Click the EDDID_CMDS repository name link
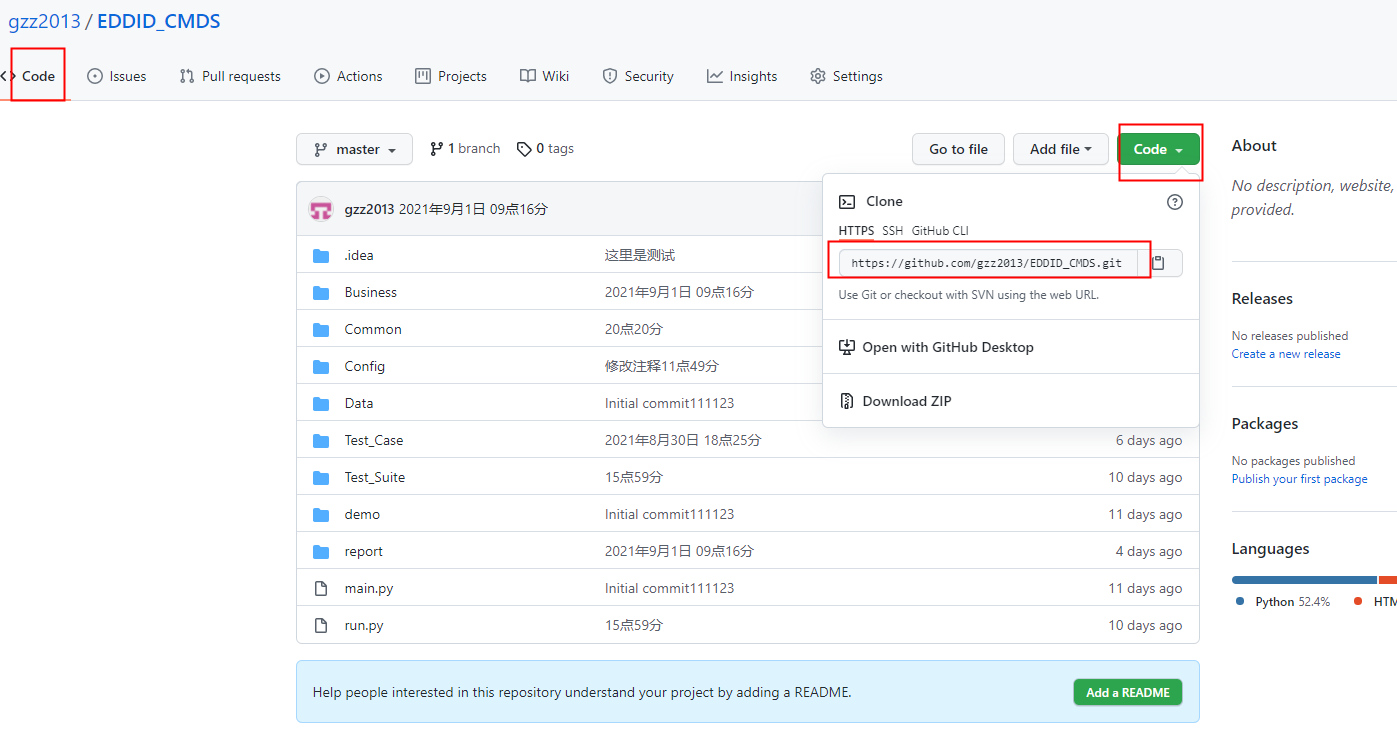The height and width of the screenshot is (748, 1397). tap(159, 21)
